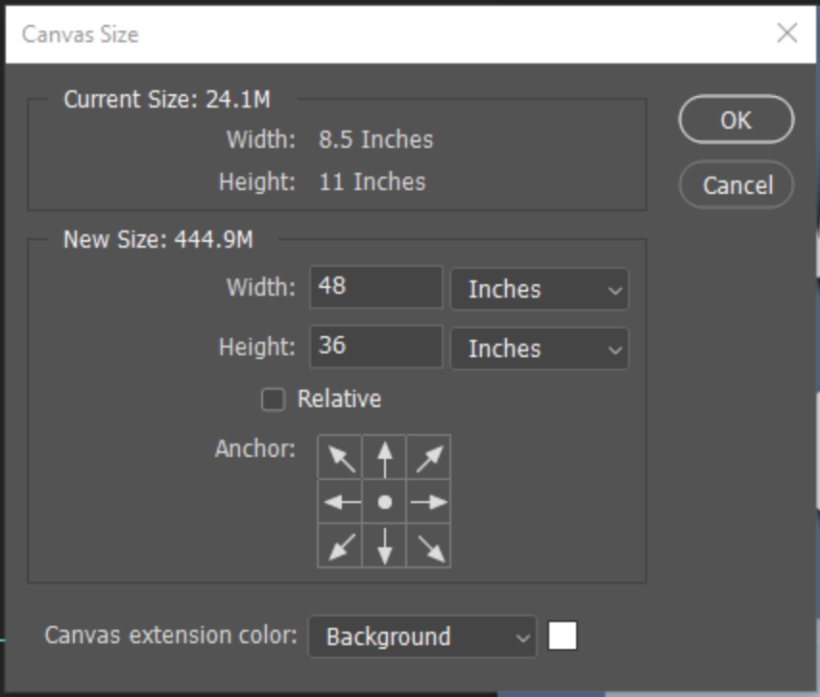Click inside the Height input field
This screenshot has width=820, height=697.
374,347
